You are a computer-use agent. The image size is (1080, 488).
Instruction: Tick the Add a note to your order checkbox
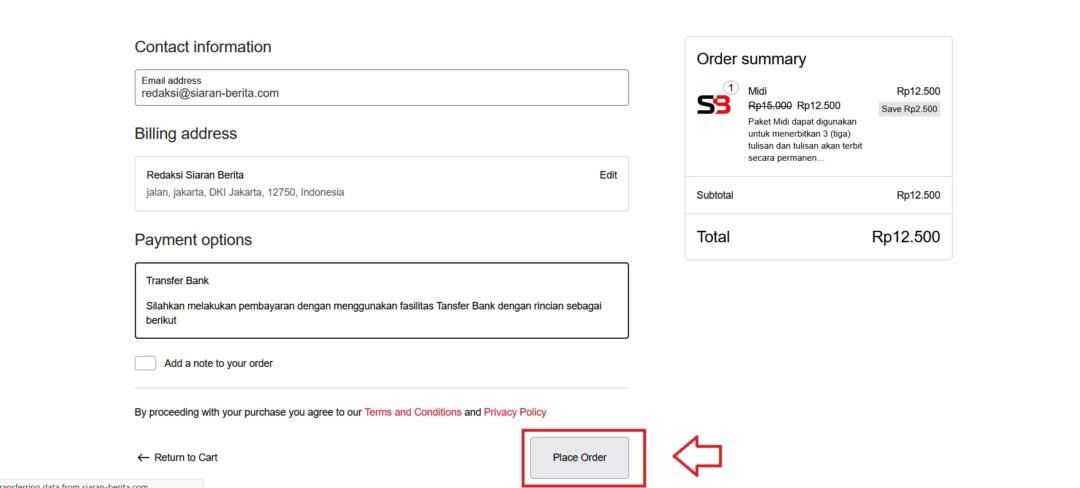click(x=146, y=363)
